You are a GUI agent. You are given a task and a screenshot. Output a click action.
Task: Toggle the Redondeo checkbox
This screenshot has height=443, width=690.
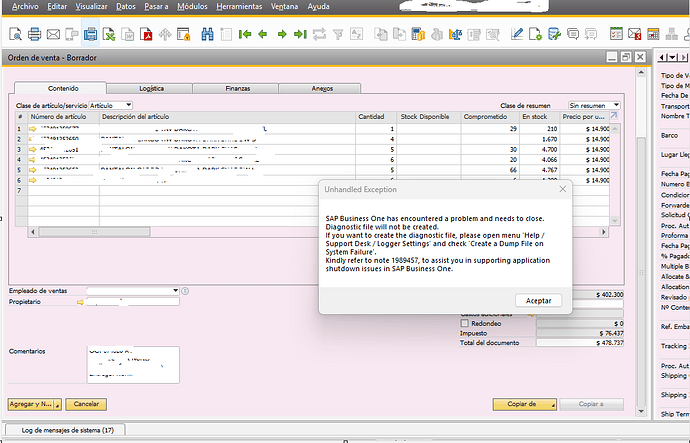click(x=463, y=324)
